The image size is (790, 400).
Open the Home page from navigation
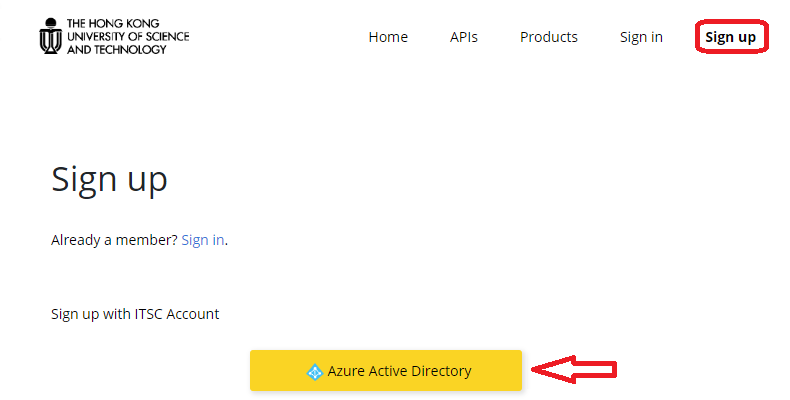[388, 37]
